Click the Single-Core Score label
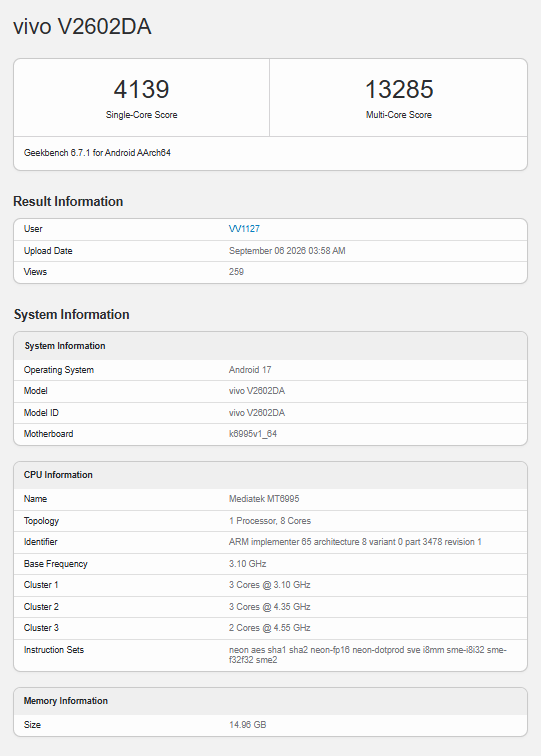This screenshot has height=756, width=541. [x=141, y=115]
